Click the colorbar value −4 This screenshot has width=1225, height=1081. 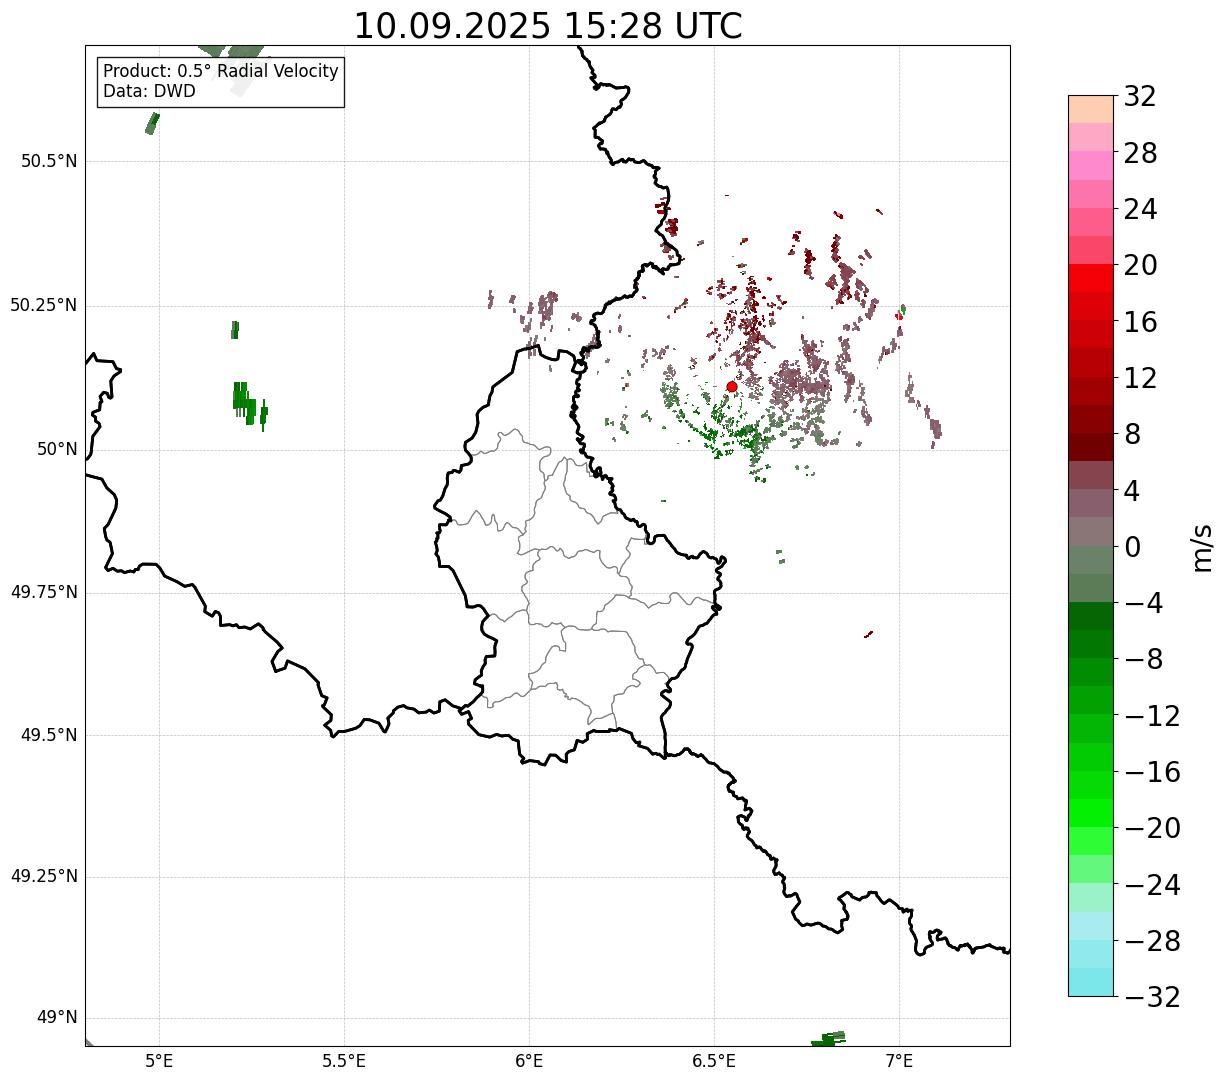point(1144,603)
